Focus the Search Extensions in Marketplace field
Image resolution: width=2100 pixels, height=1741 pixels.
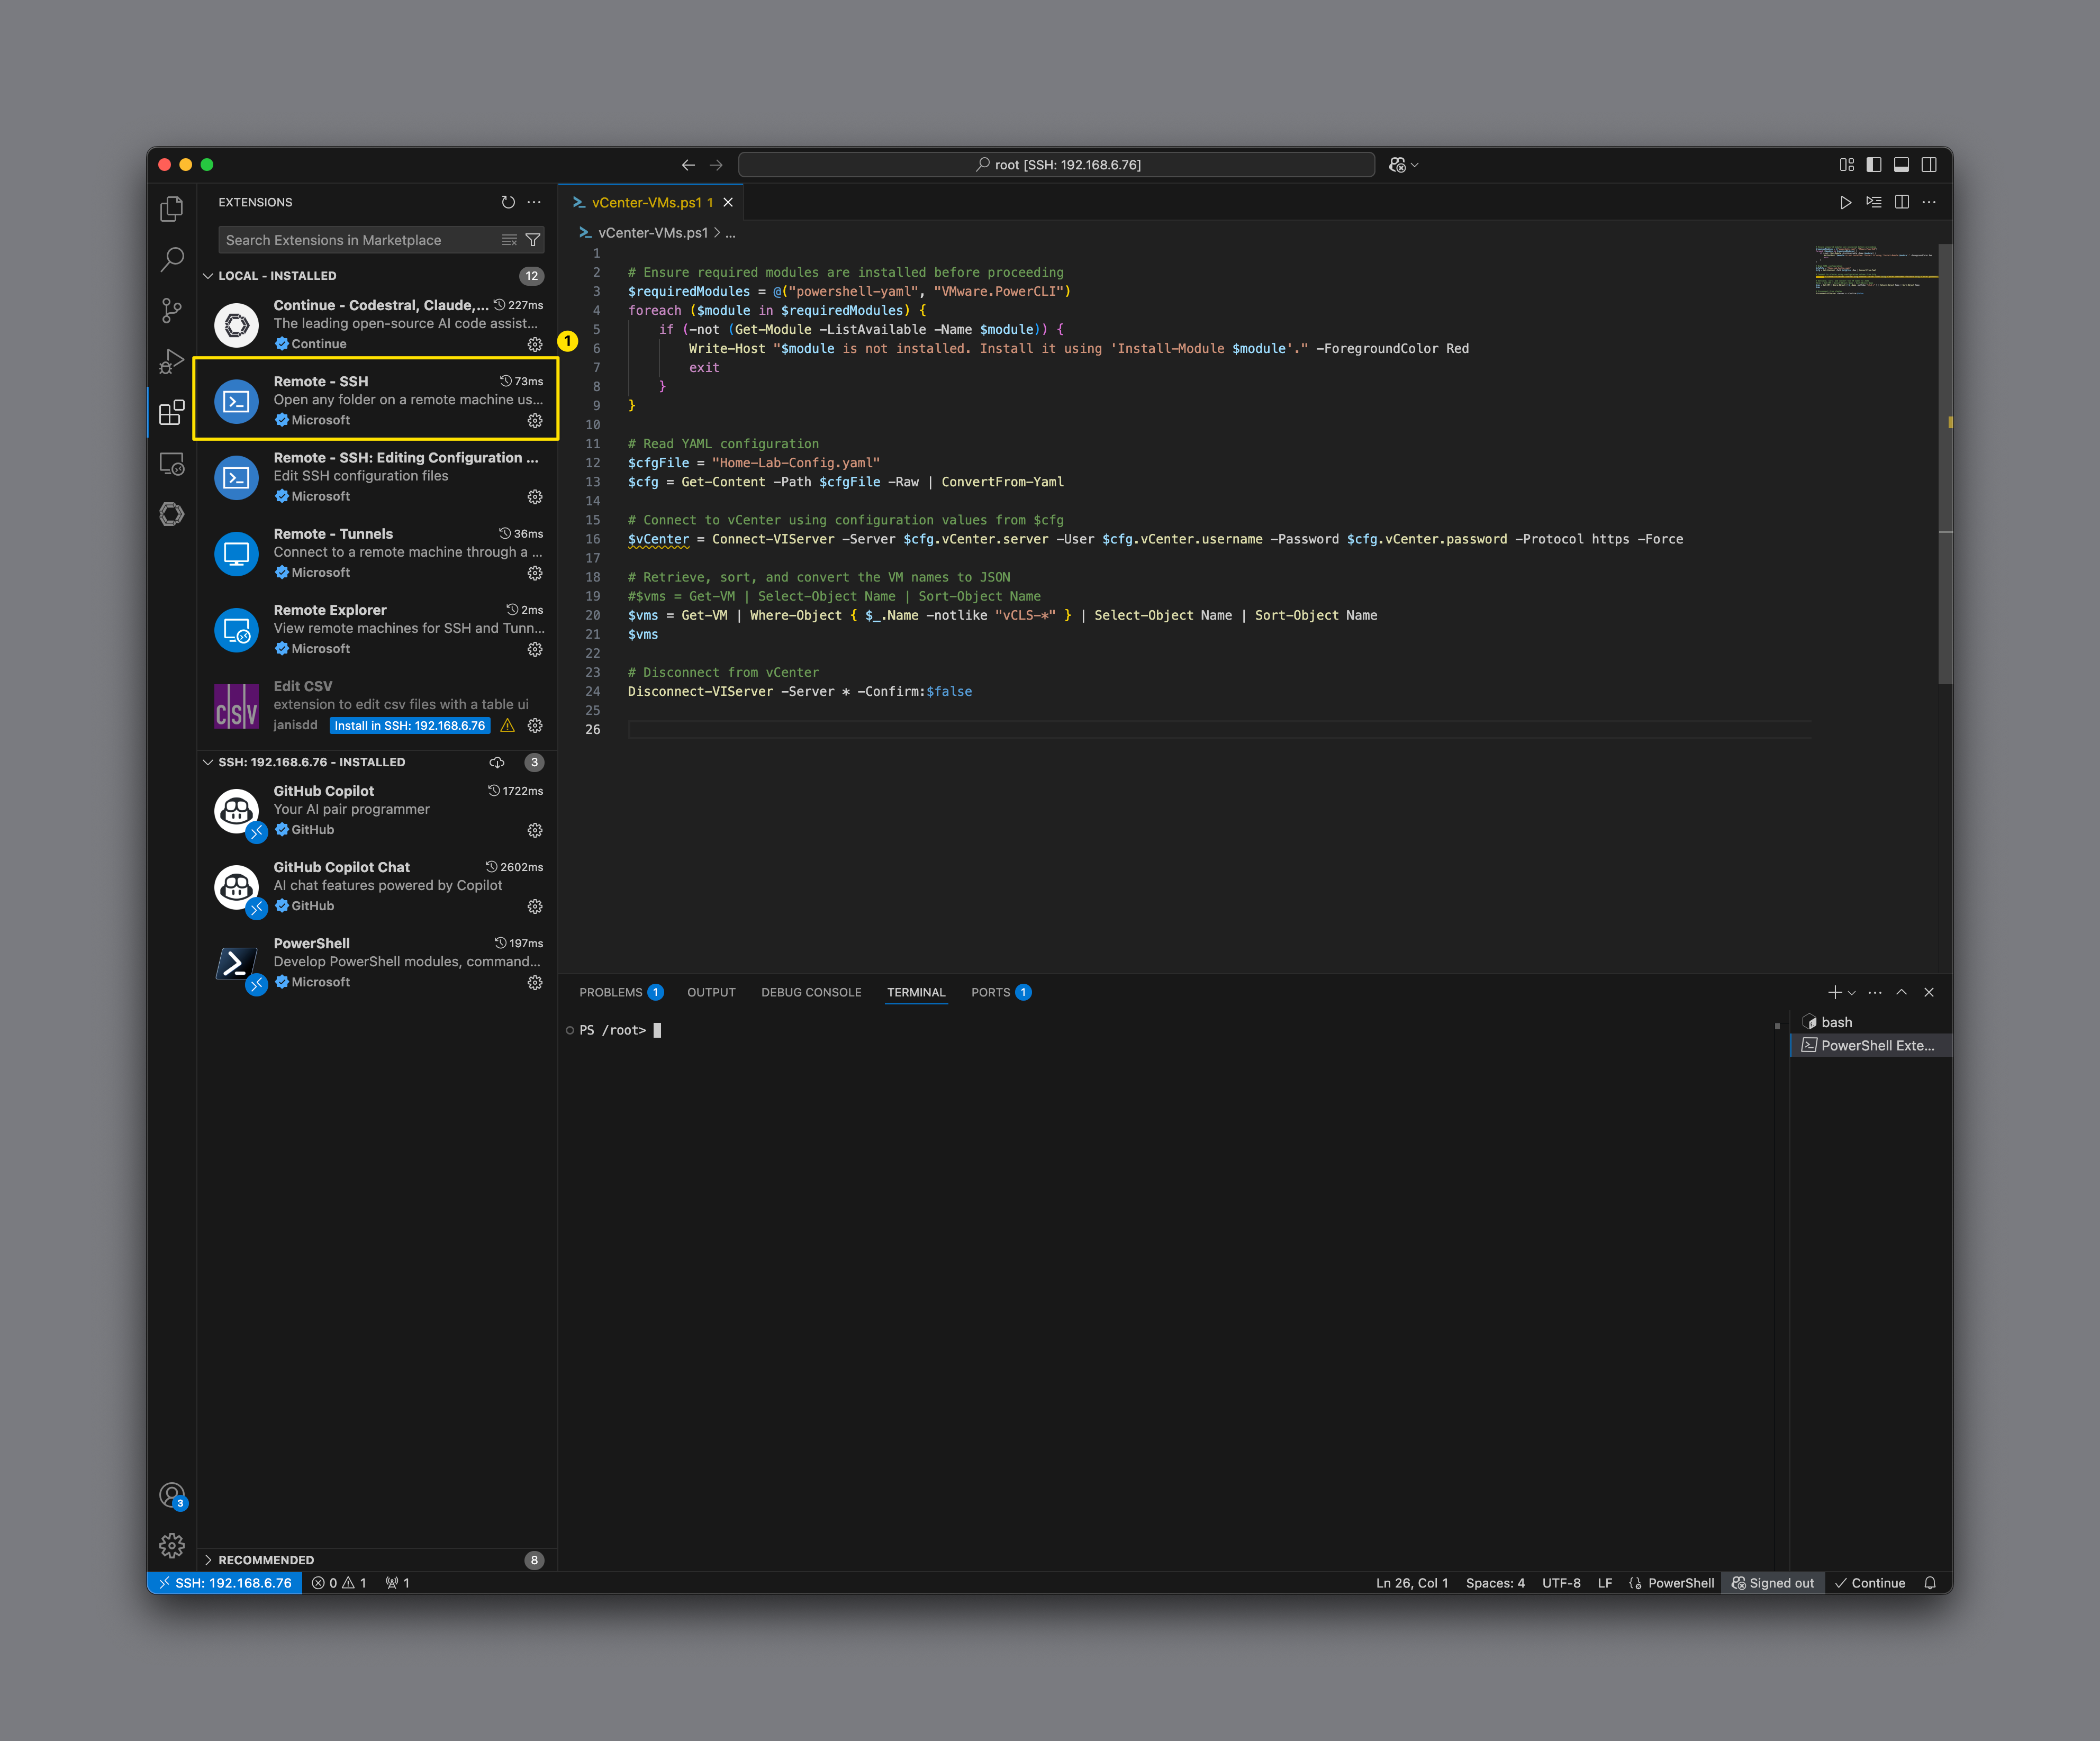click(360, 240)
